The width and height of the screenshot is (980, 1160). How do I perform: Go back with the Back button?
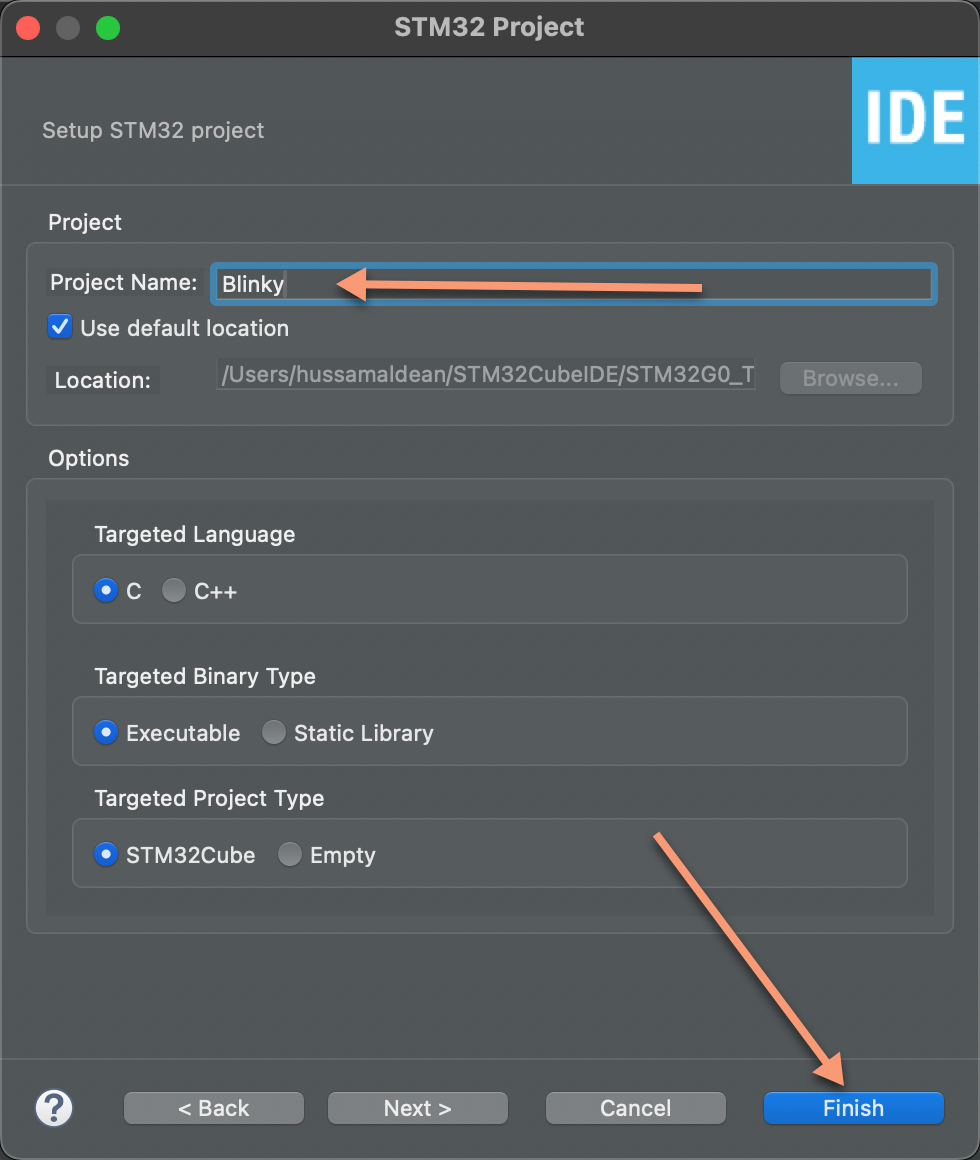tap(213, 1108)
